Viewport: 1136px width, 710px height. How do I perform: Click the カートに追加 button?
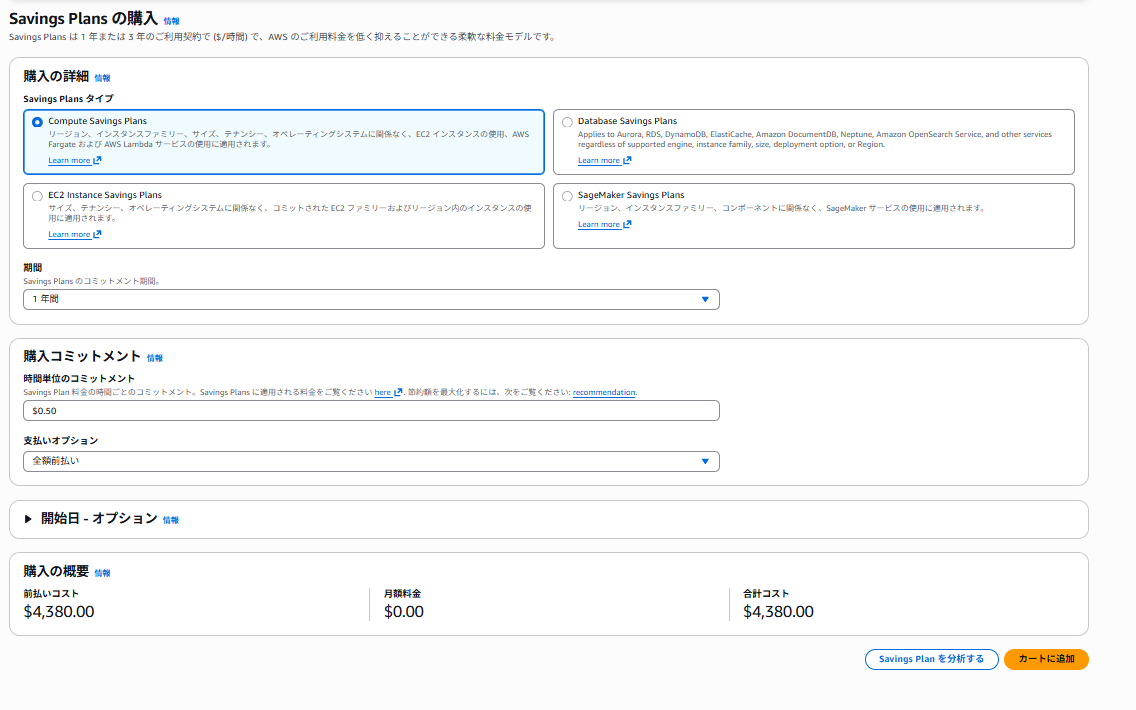click(x=1045, y=659)
